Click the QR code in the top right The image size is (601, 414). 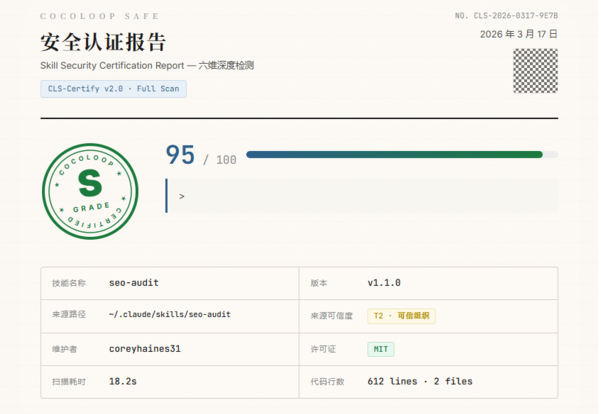click(x=535, y=69)
